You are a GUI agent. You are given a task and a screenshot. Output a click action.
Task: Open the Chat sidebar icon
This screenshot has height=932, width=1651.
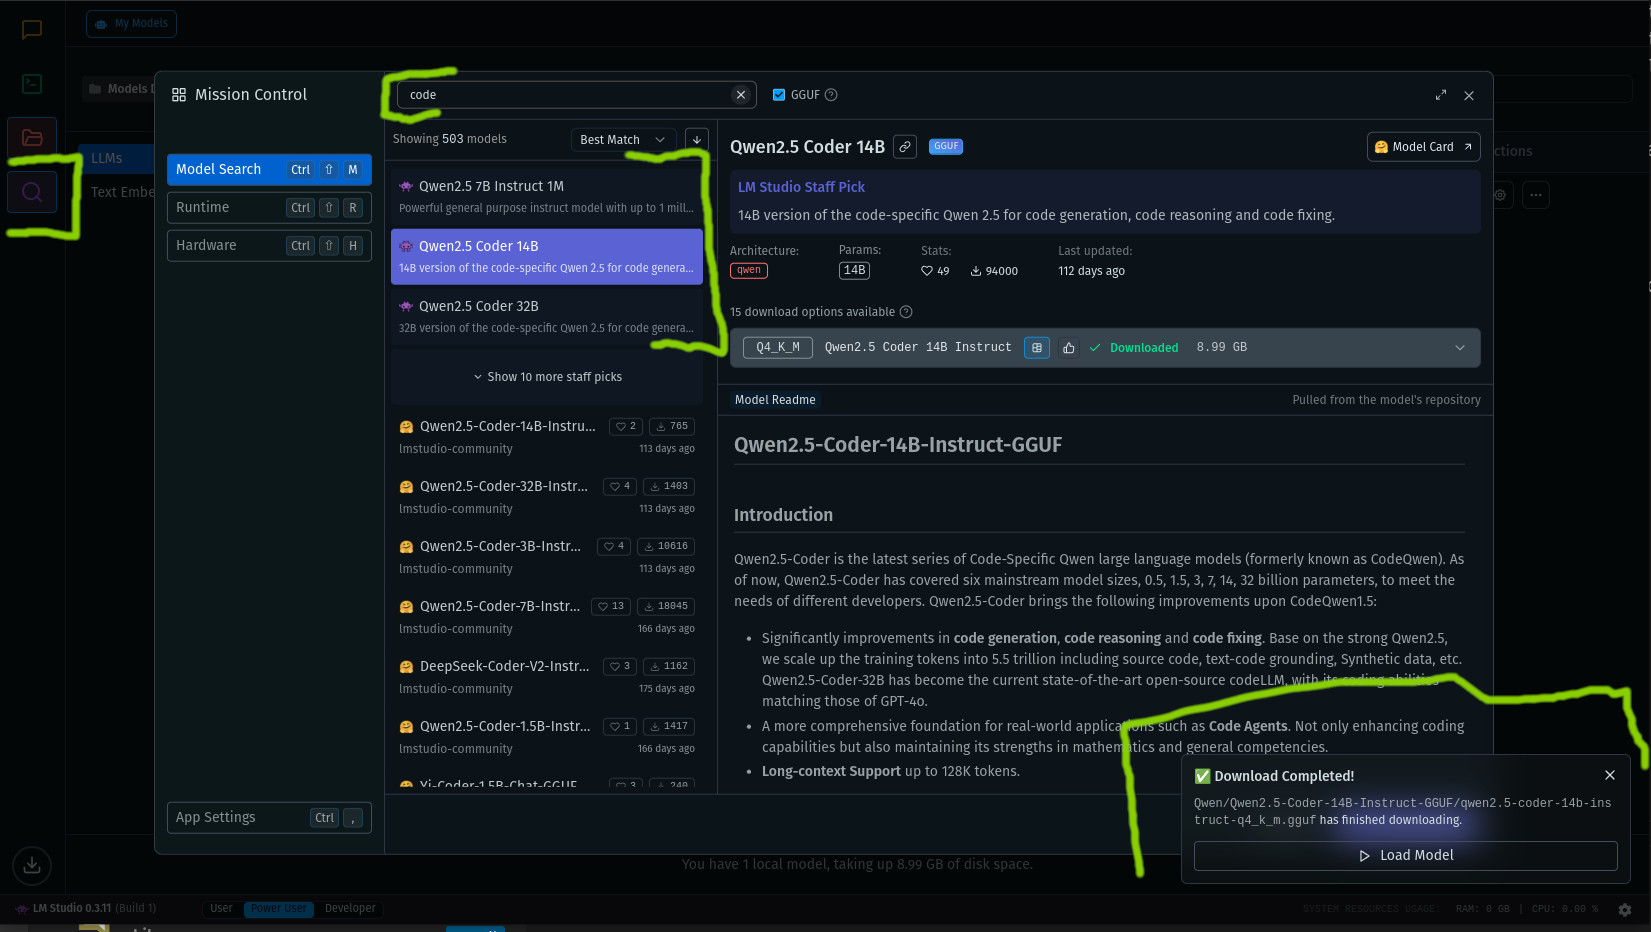tap(32, 30)
